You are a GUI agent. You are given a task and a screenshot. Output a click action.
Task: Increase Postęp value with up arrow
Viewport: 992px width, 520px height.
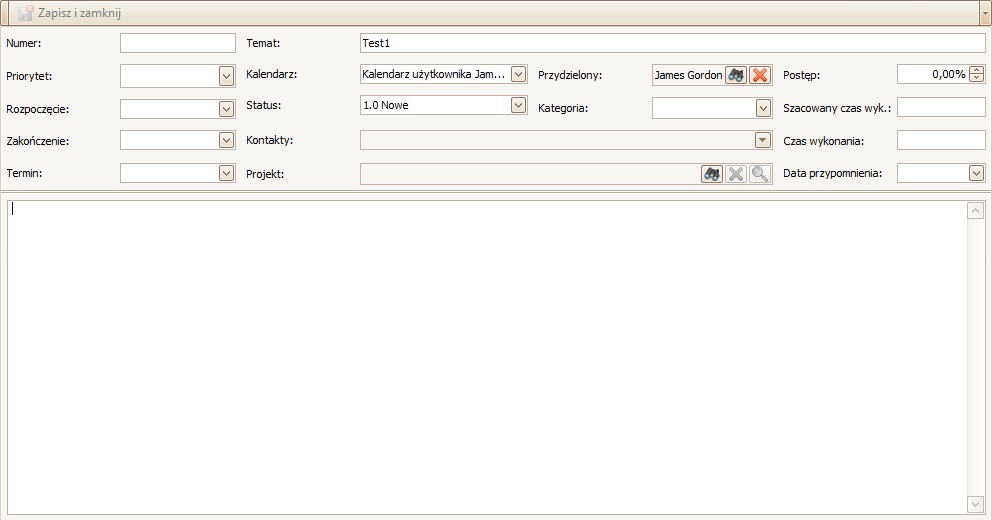tap(977, 70)
